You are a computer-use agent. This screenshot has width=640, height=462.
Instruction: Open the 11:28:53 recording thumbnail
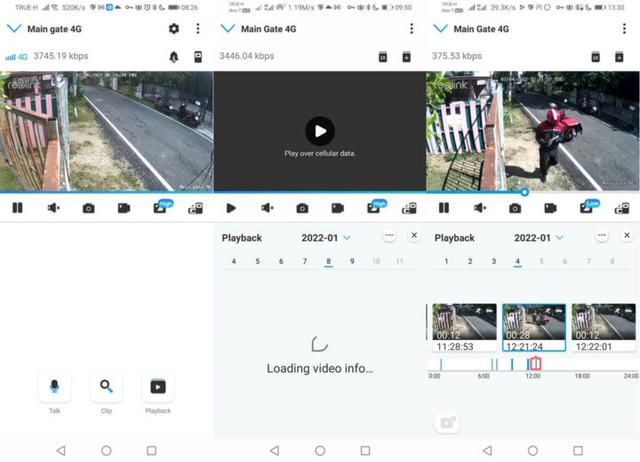tap(464, 328)
